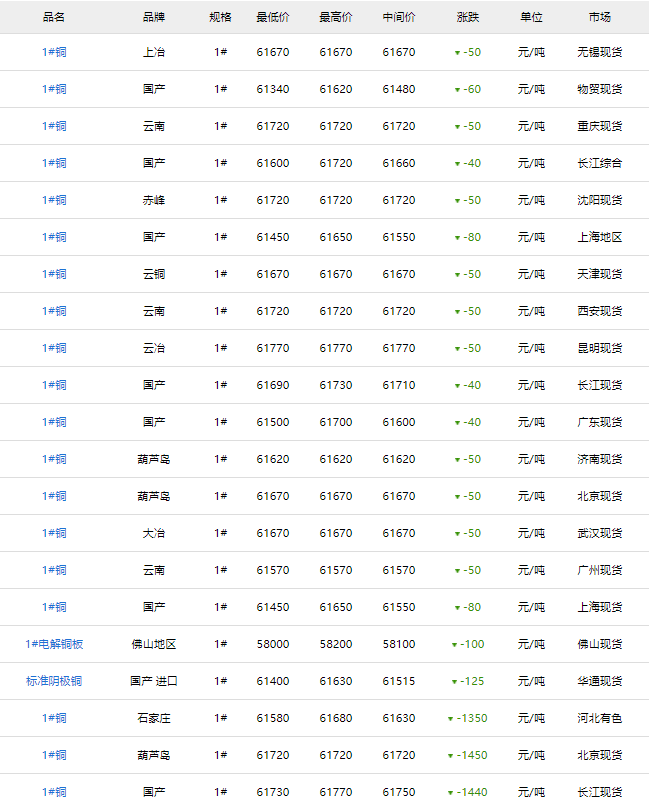The height and width of the screenshot is (809, 649).
Task: Click the 品名 column header
Action: [54, 17]
